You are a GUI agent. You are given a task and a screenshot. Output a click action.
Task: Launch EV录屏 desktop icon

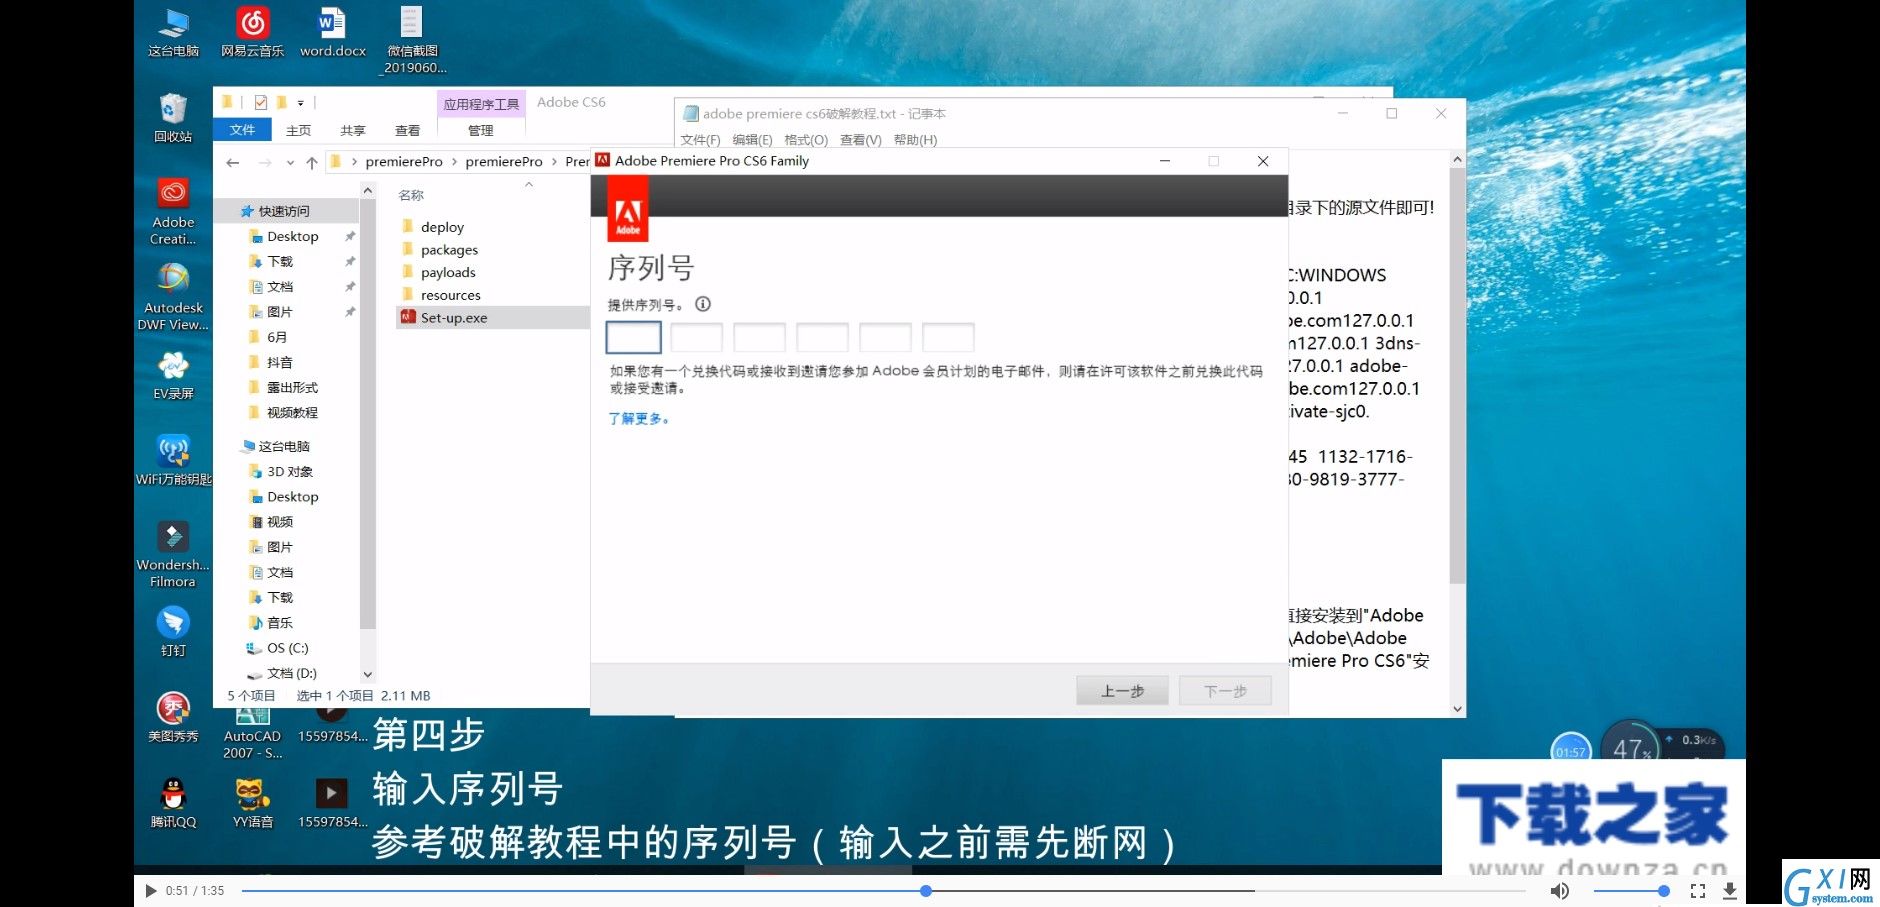(173, 375)
